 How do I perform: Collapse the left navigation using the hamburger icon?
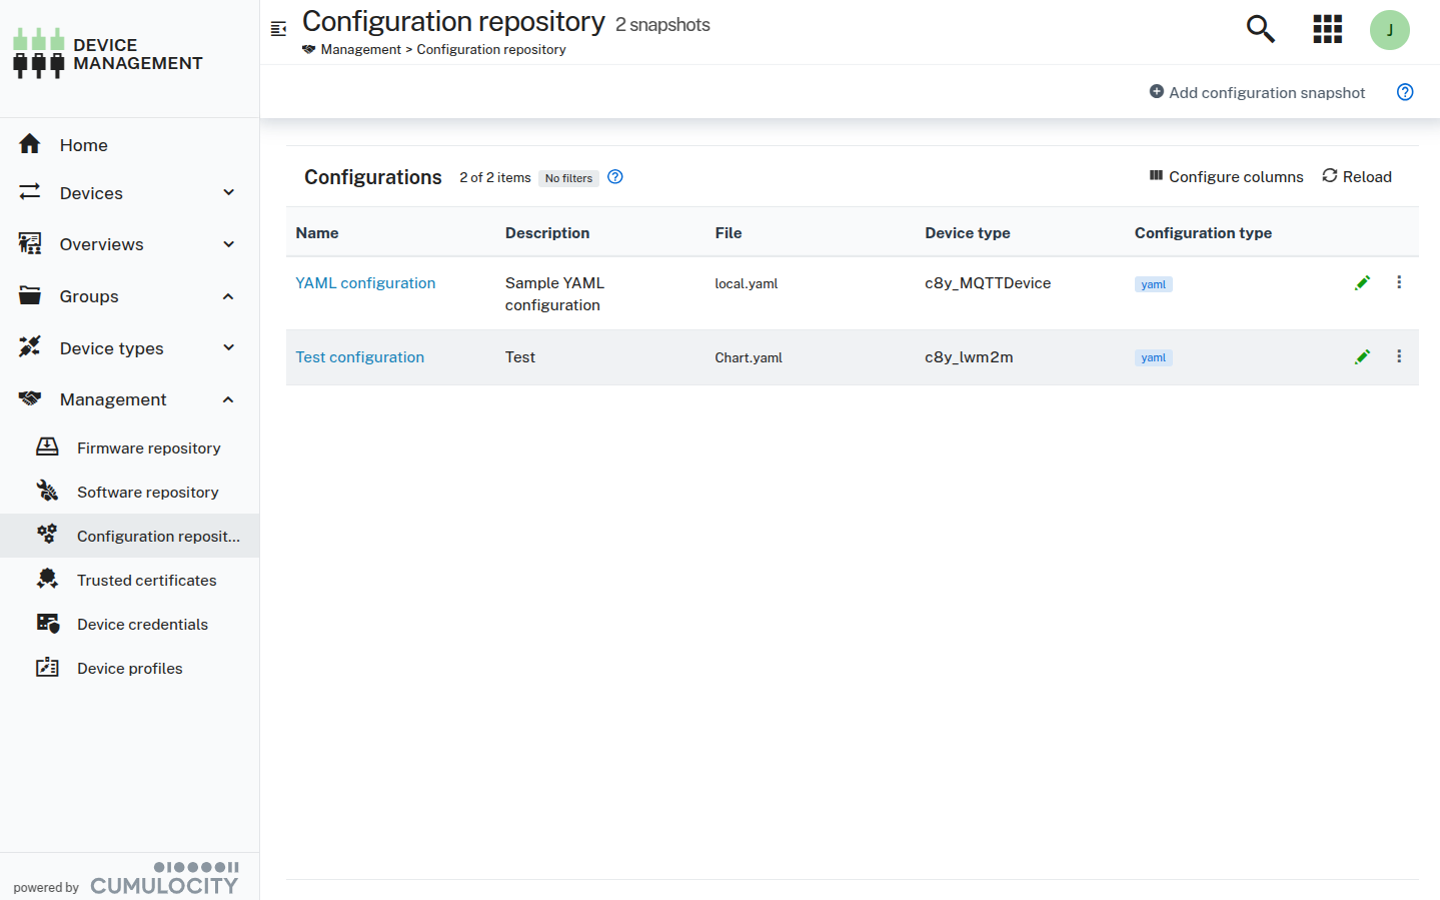tap(278, 29)
